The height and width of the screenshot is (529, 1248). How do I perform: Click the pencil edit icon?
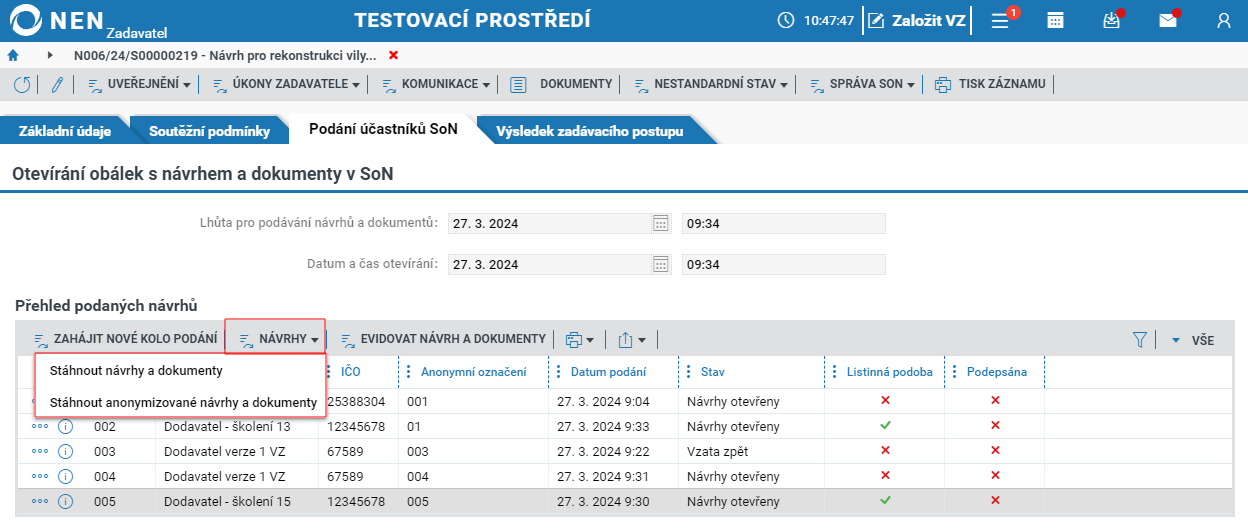click(57, 85)
